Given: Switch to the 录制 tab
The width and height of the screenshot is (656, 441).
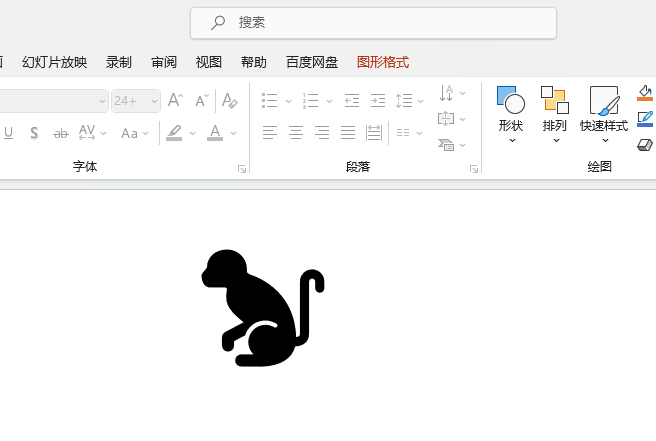Looking at the screenshot, I should click(118, 62).
